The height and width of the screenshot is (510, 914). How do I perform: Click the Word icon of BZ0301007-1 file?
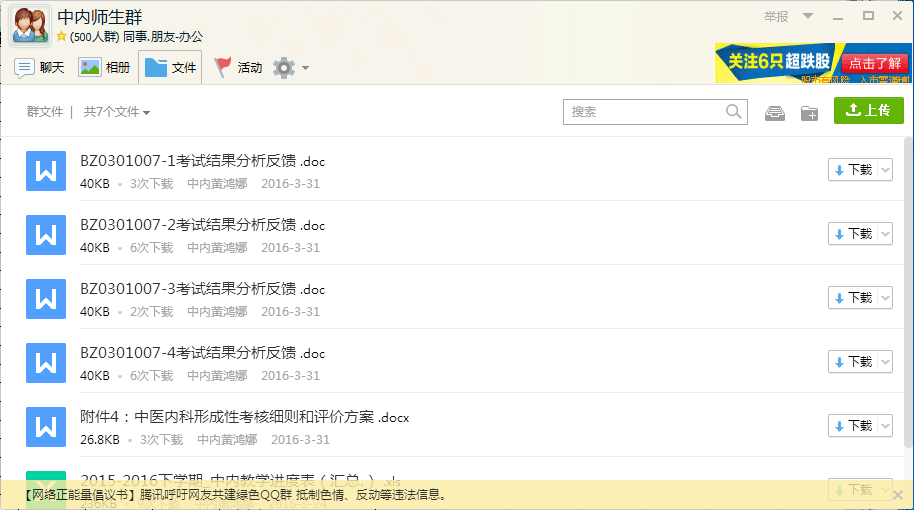pyautogui.click(x=45, y=171)
